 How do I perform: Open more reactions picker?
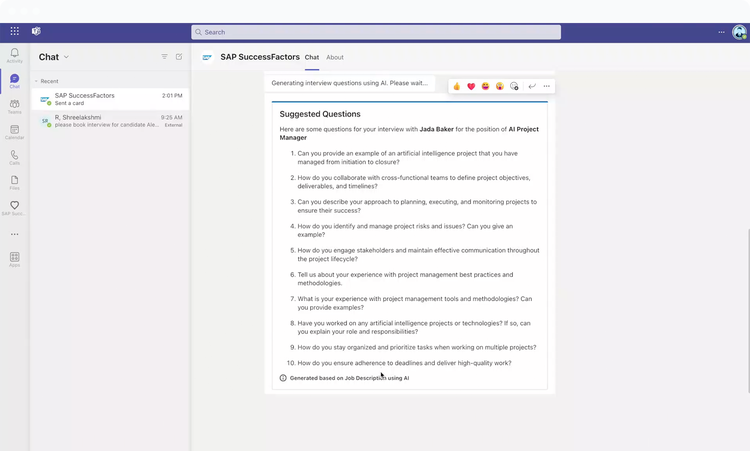click(x=514, y=86)
